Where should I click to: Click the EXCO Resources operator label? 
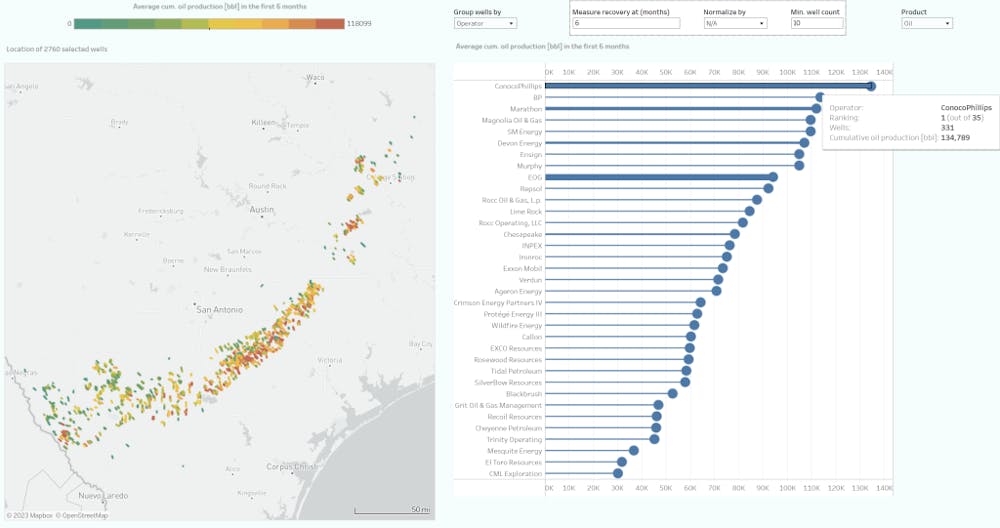click(516, 348)
